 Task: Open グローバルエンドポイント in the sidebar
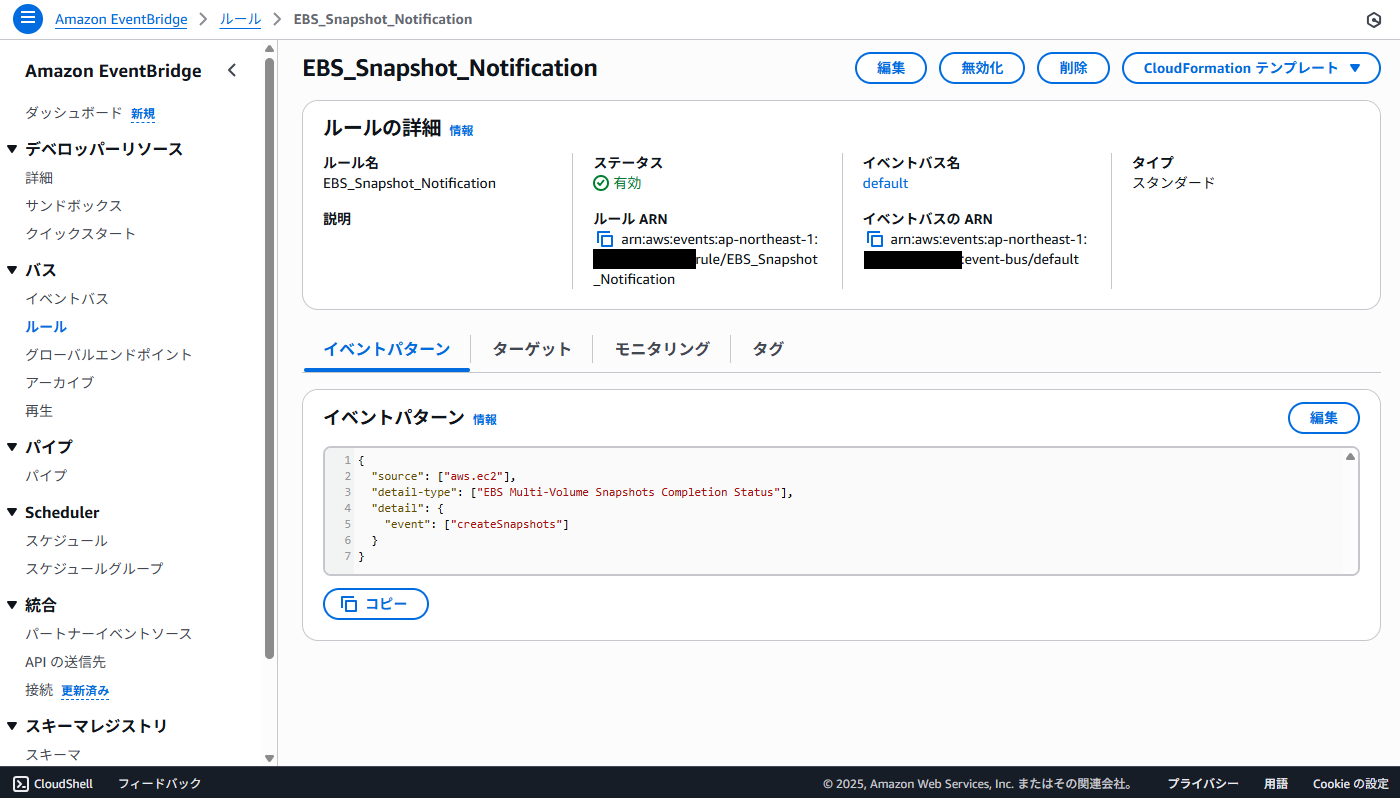109,355
